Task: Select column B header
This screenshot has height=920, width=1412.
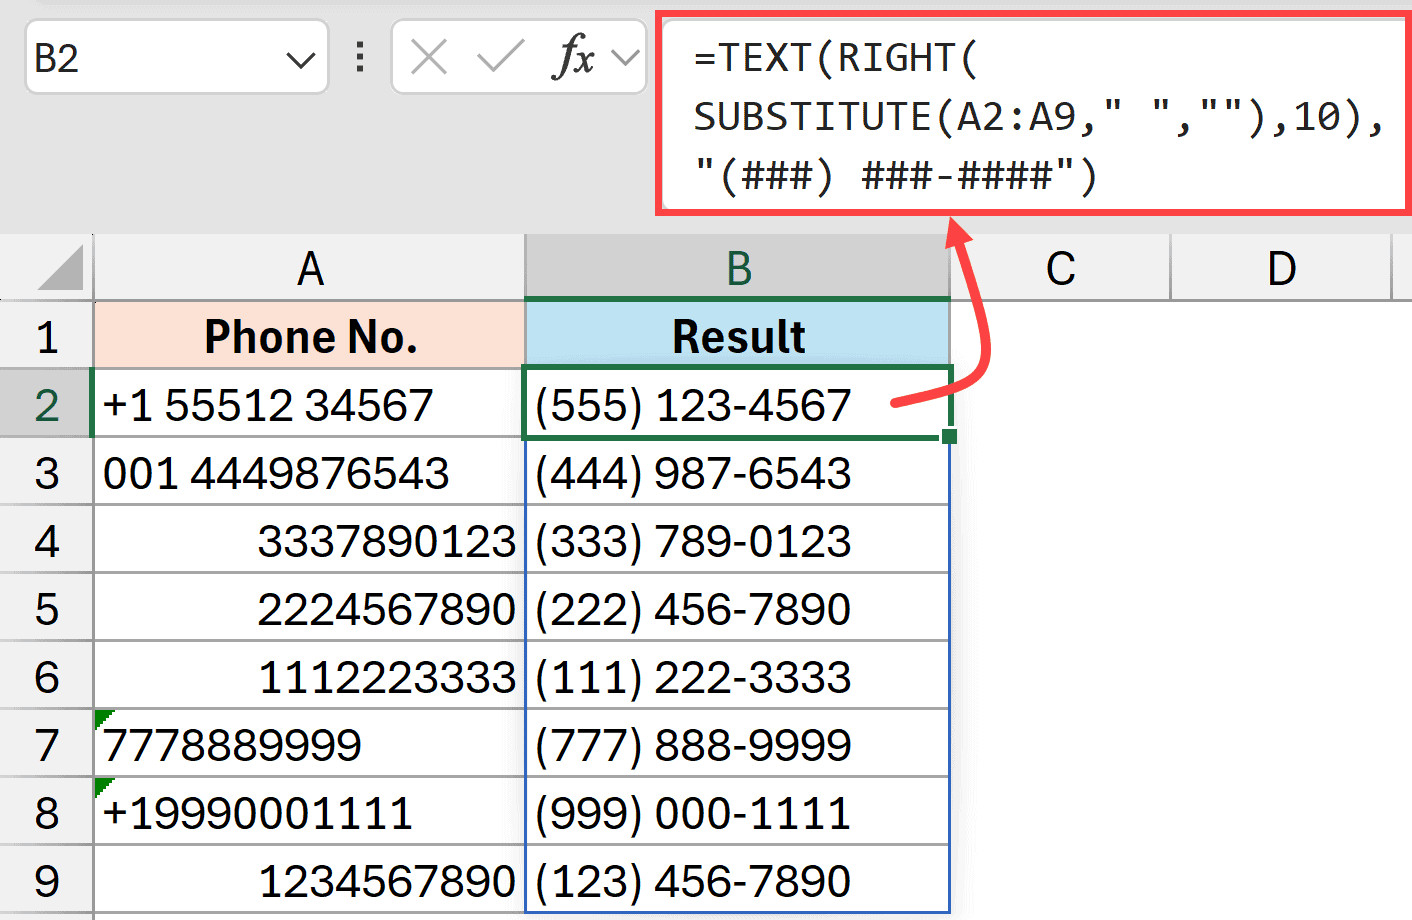Action: tap(738, 268)
